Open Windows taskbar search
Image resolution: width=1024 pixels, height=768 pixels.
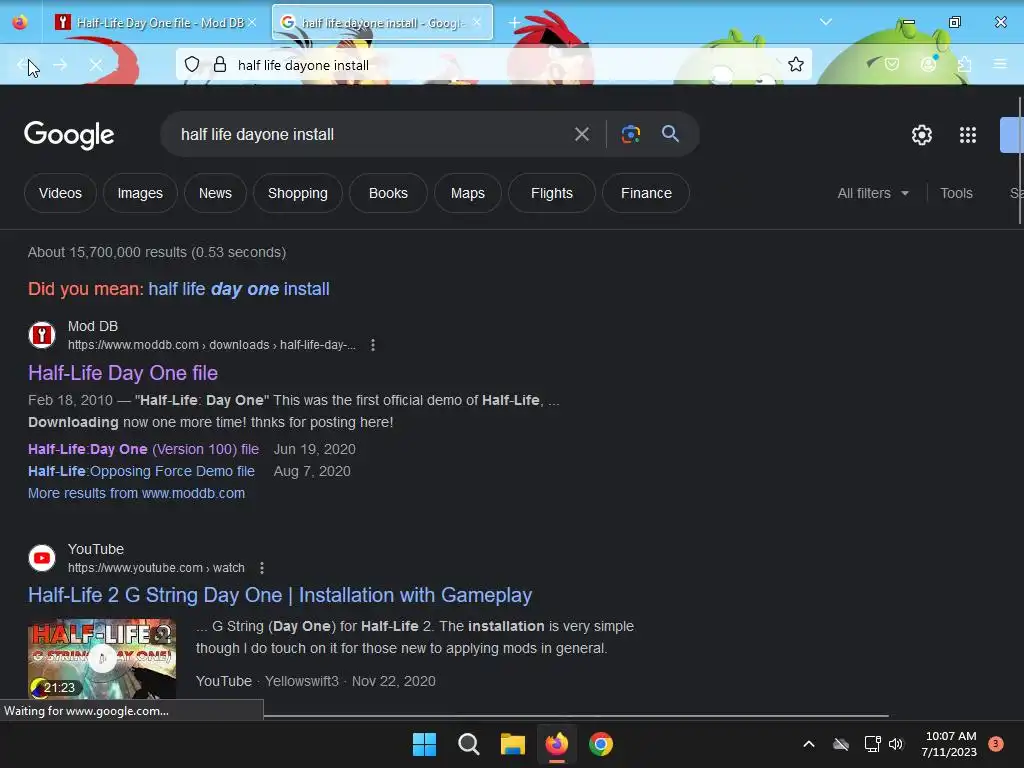pos(468,744)
